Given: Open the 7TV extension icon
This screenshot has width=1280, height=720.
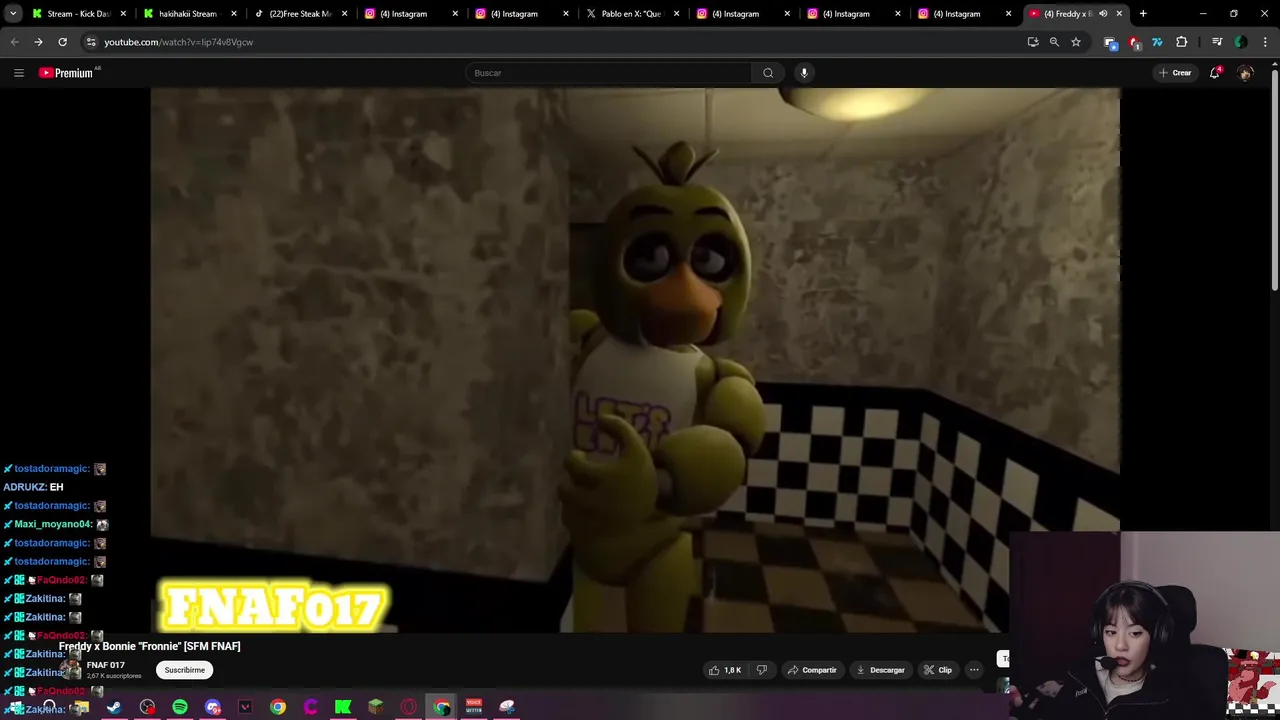Looking at the screenshot, I should point(1157,42).
